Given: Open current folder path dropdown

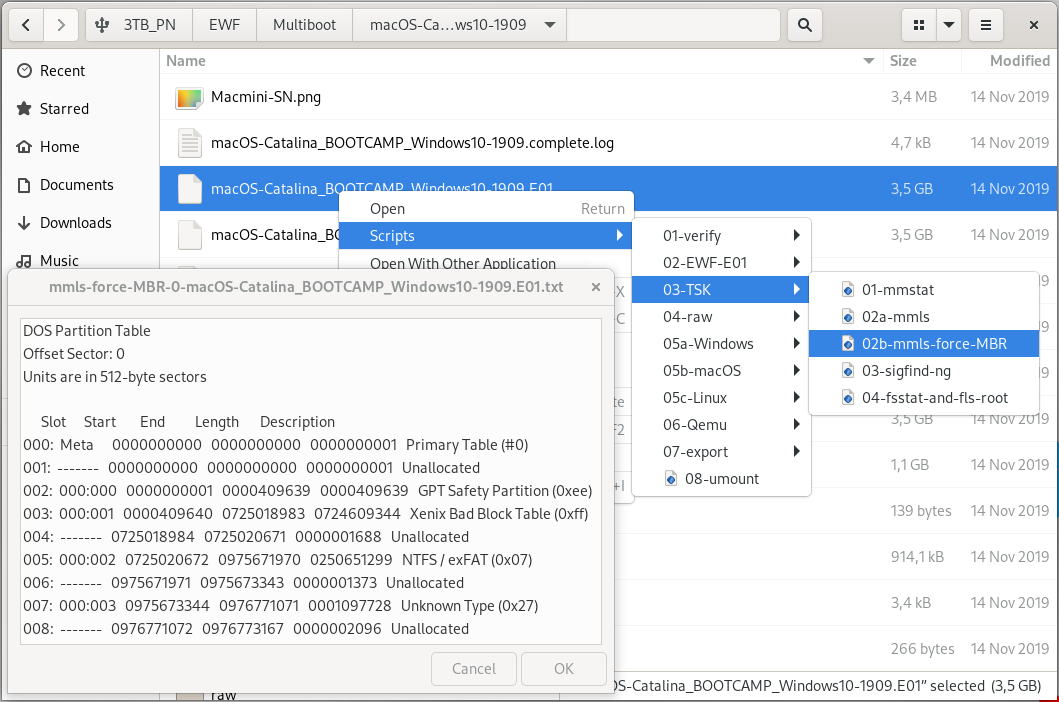Looking at the screenshot, I should [x=550, y=25].
